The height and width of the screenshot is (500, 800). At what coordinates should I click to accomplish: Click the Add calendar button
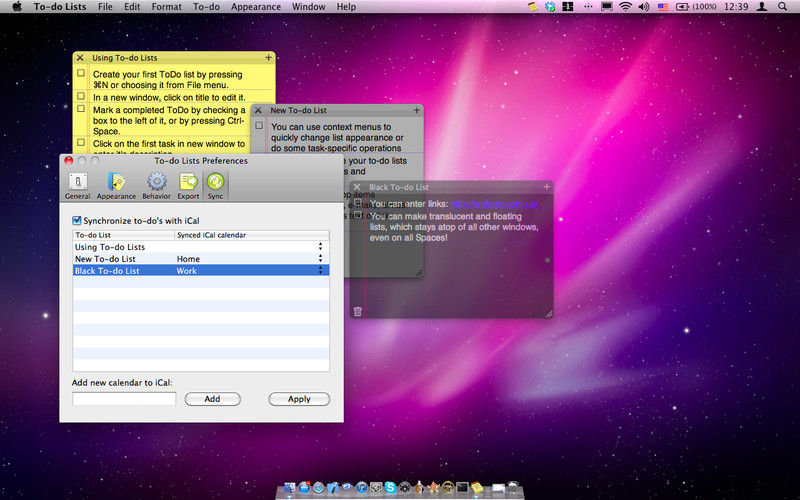212,399
